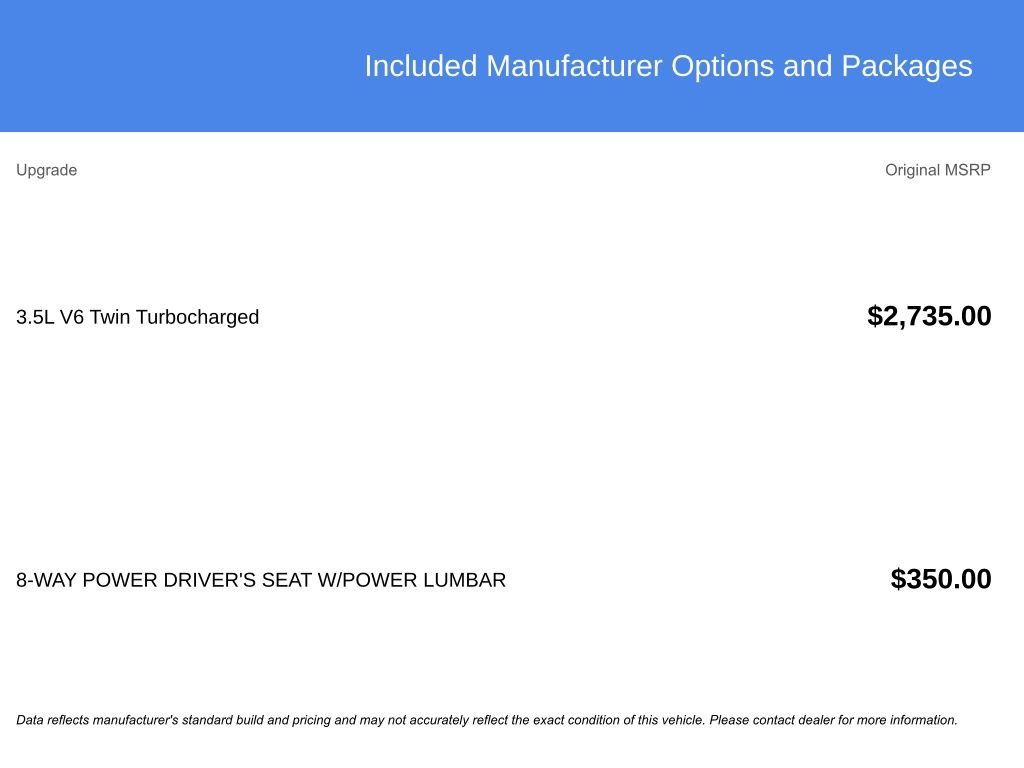Click the '3.5L' engine size text

click(35, 317)
